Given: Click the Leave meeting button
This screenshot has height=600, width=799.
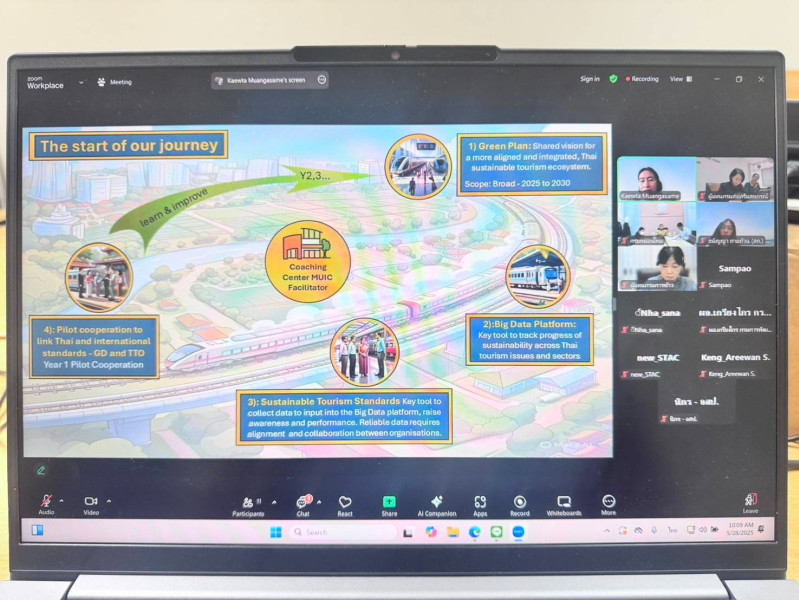Looking at the screenshot, I should pyautogui.click(x=750, y=502).
